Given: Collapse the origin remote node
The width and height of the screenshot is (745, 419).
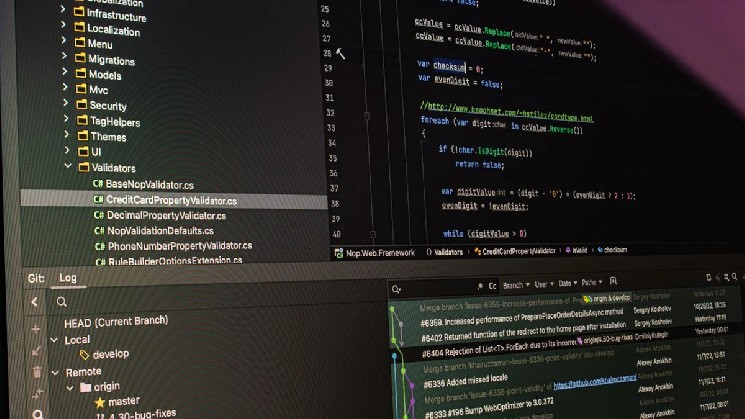Looking at the screenshot, I should (x=70, y=388).
